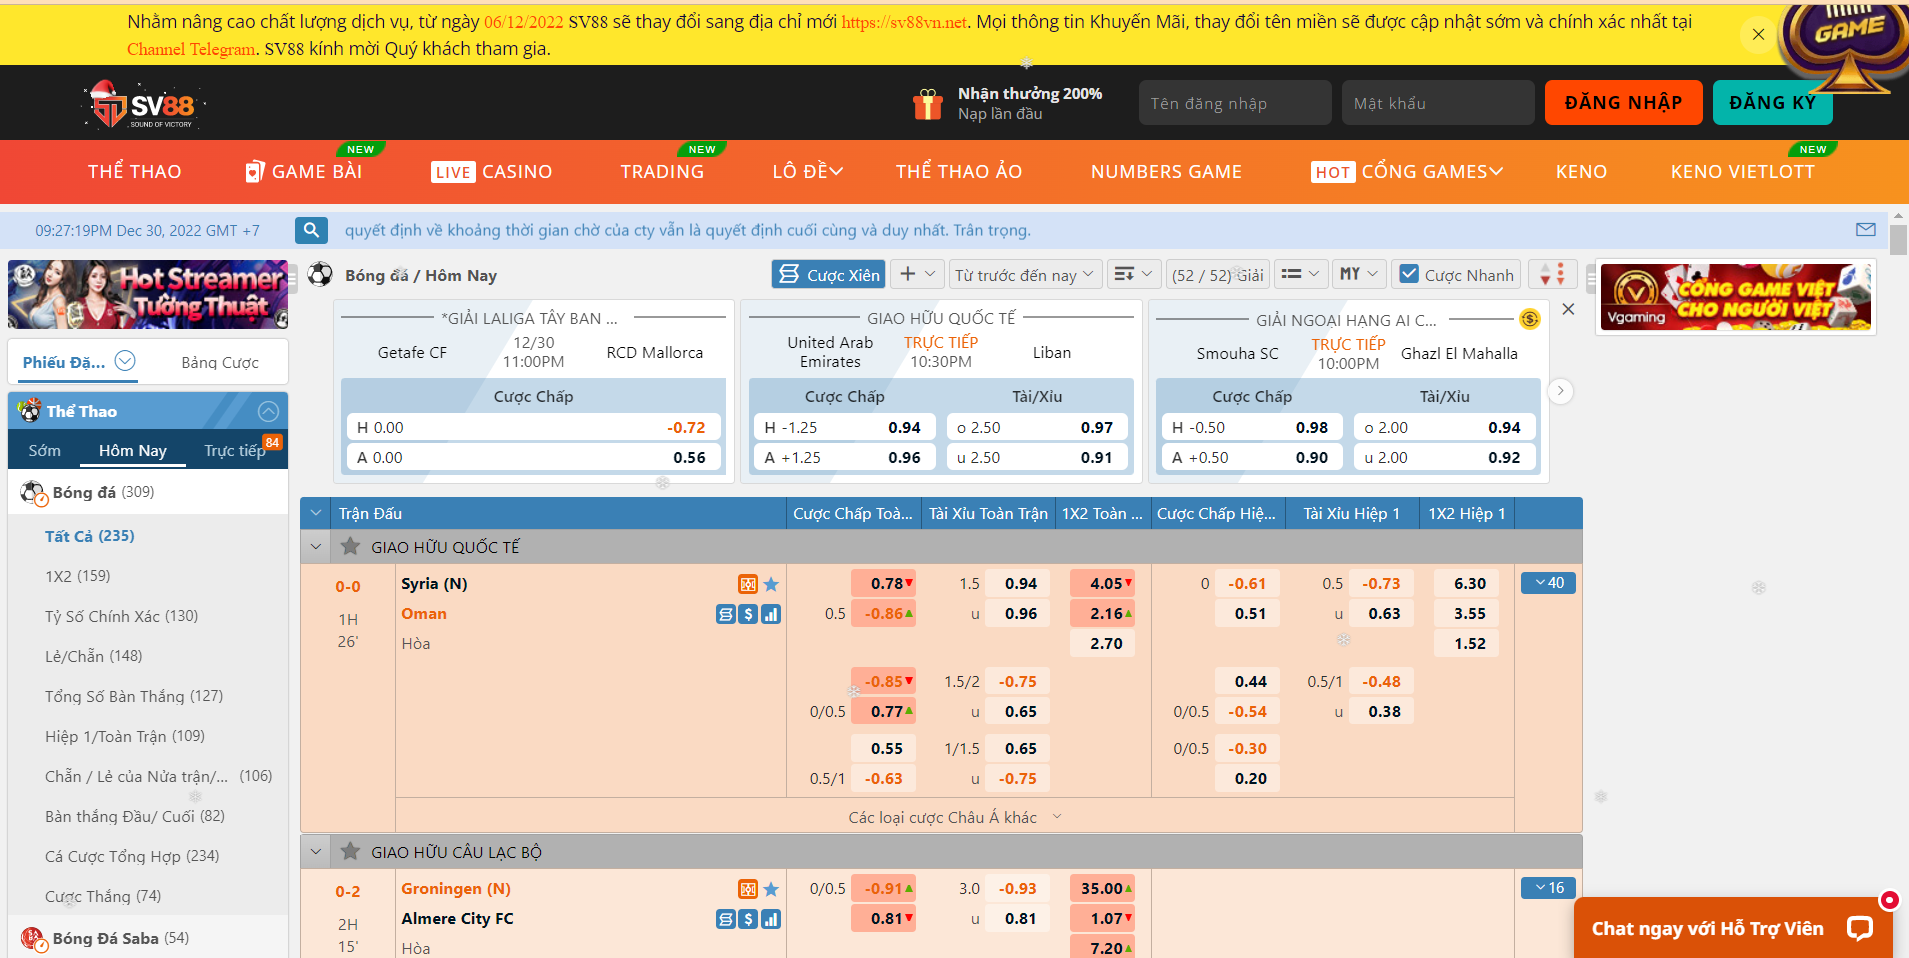The width and height of the screenshot is (1909, 958).
Task: Open Vgaming promo banner
Action: pyautogui.click(x=1736, y=296)
